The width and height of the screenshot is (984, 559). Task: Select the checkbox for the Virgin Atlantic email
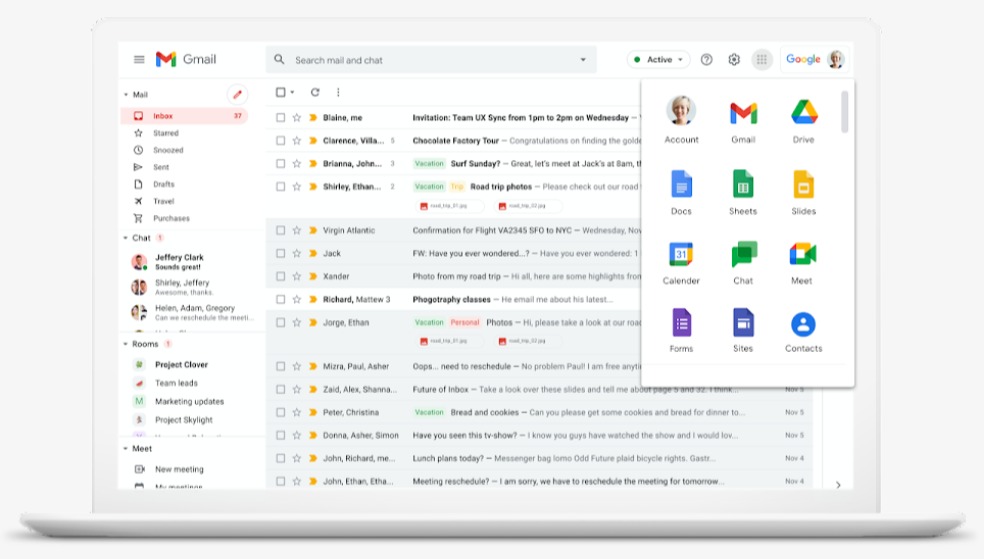click(281, 231)
